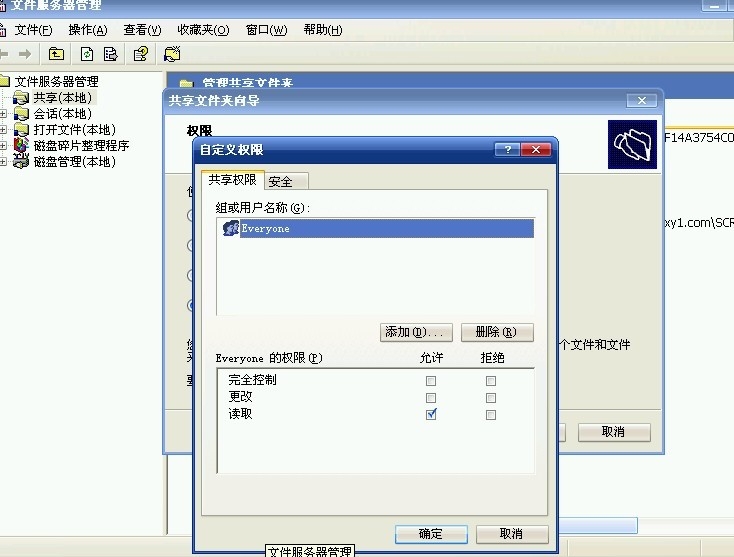734x557 pixels.
Task: Expand the 打开文件(本地) tree node
Action: tap(4, 130)
